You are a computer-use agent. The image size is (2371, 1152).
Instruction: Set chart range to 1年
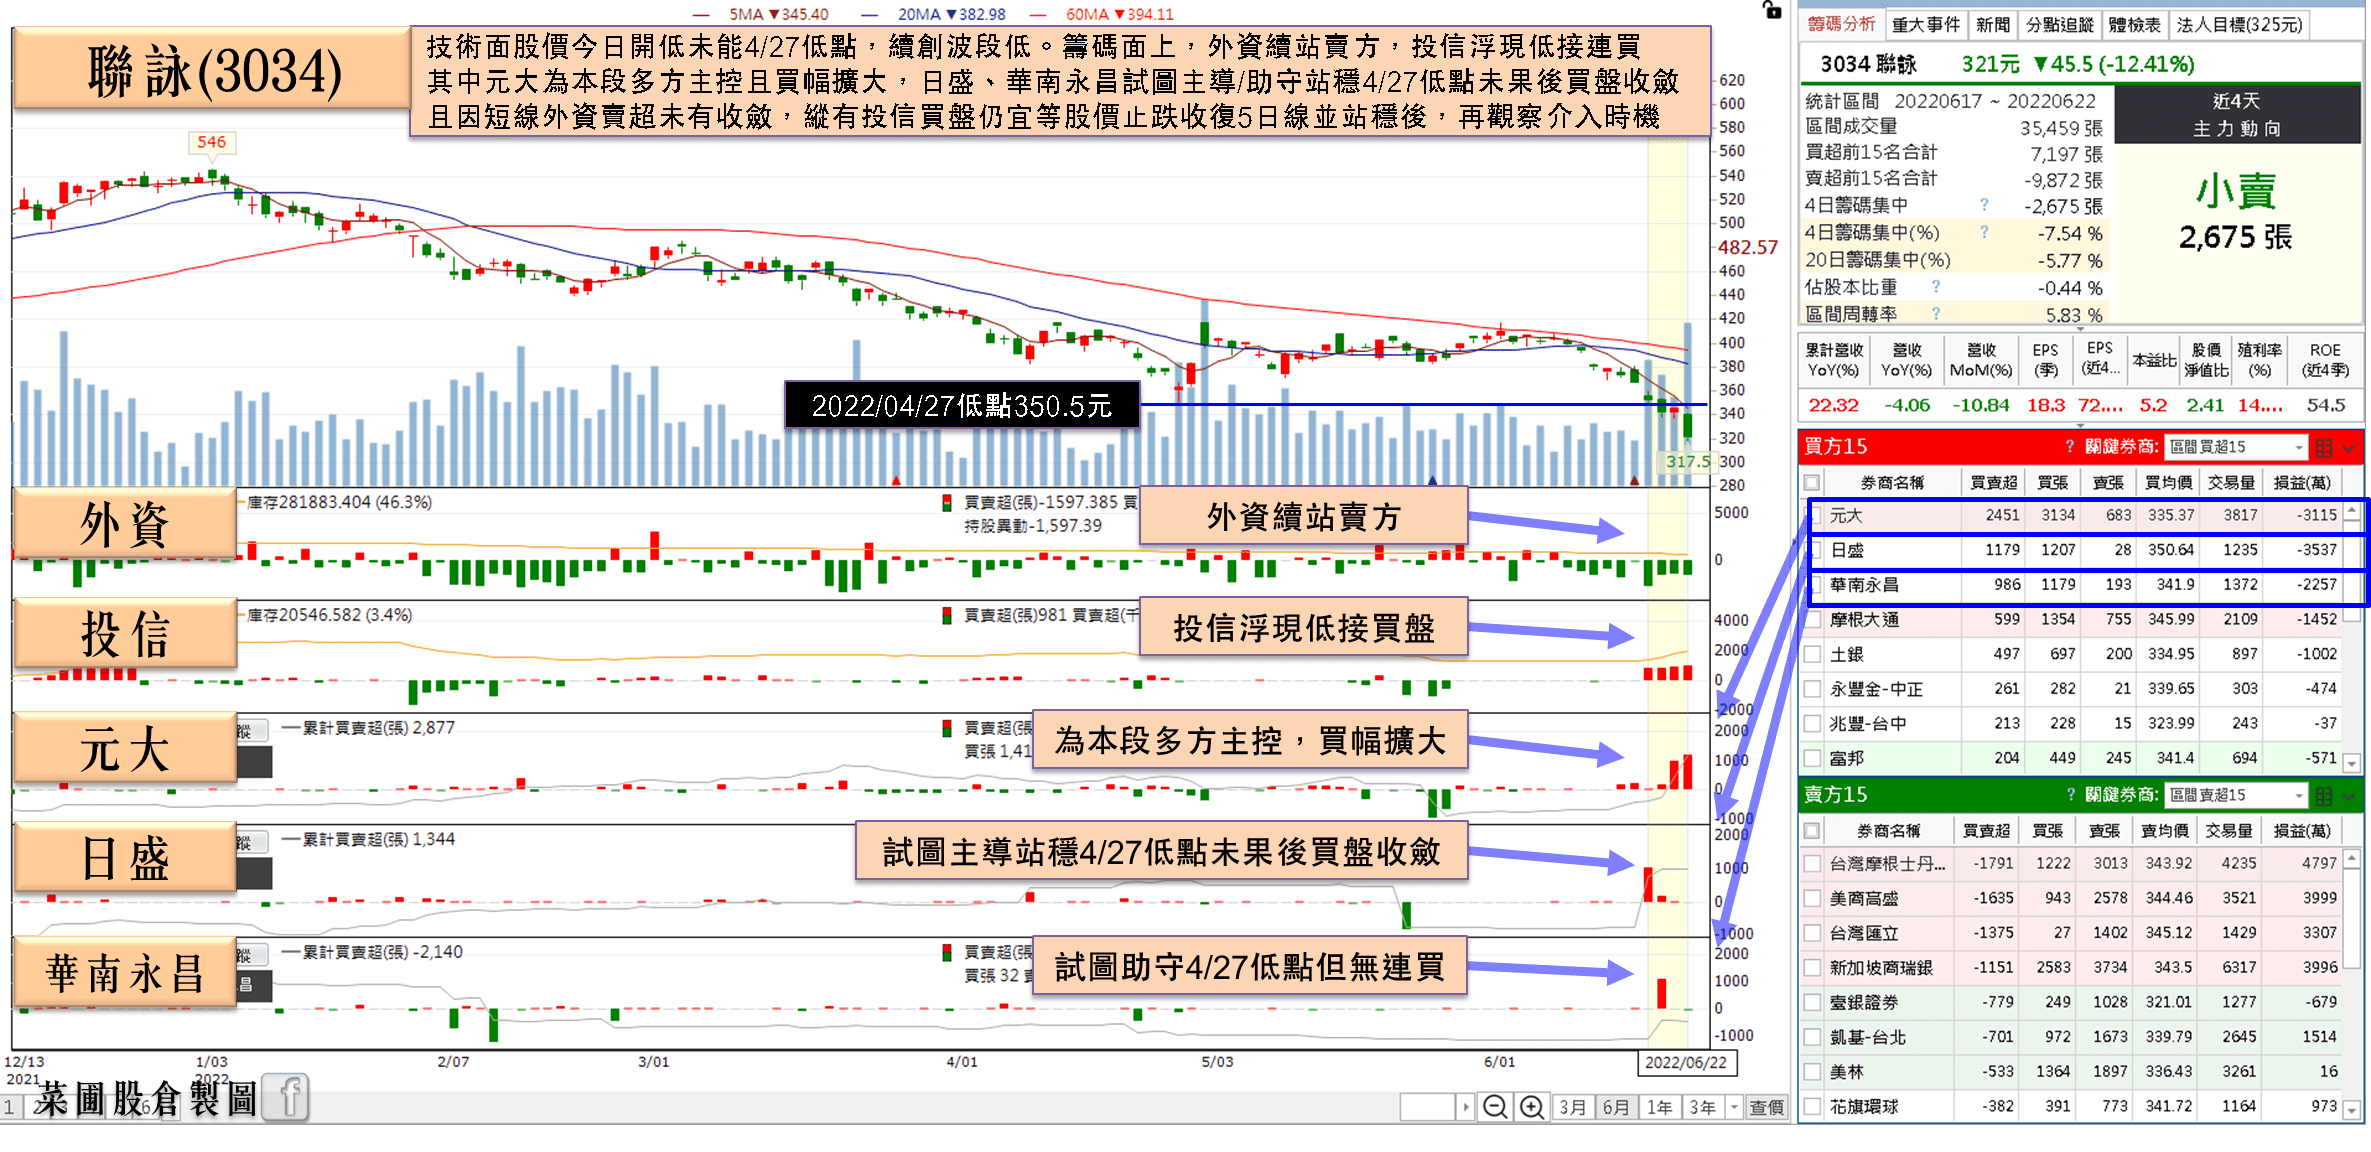tap(1660, 1107)
